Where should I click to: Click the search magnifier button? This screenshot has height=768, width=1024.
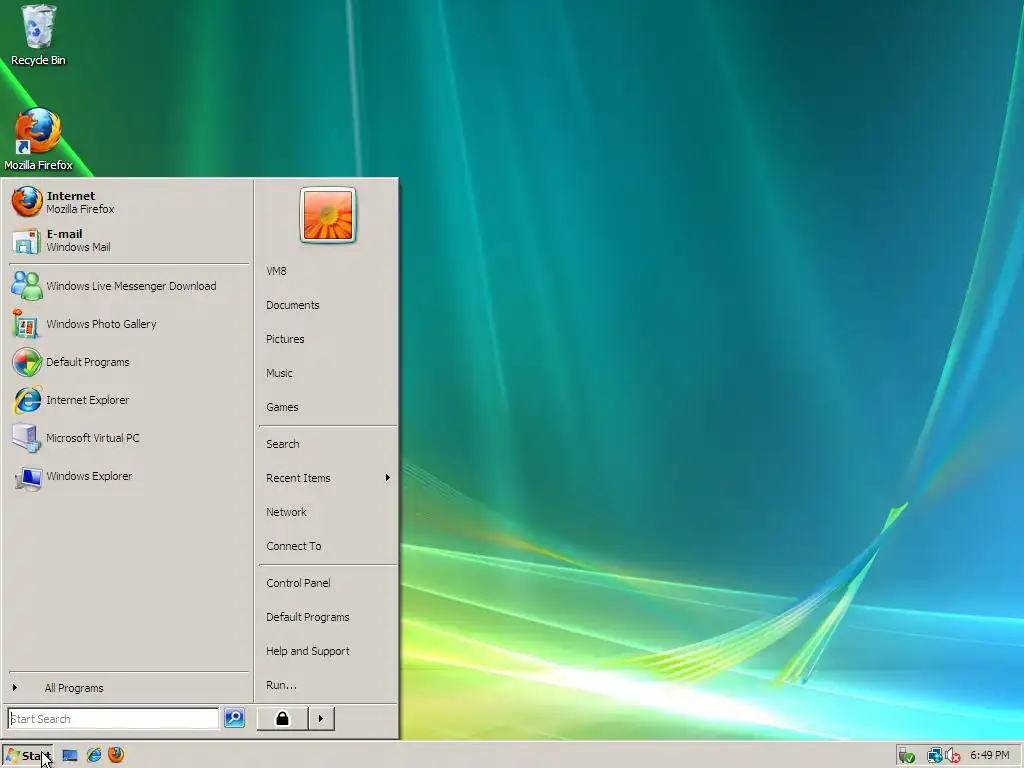tap(234, 718)
